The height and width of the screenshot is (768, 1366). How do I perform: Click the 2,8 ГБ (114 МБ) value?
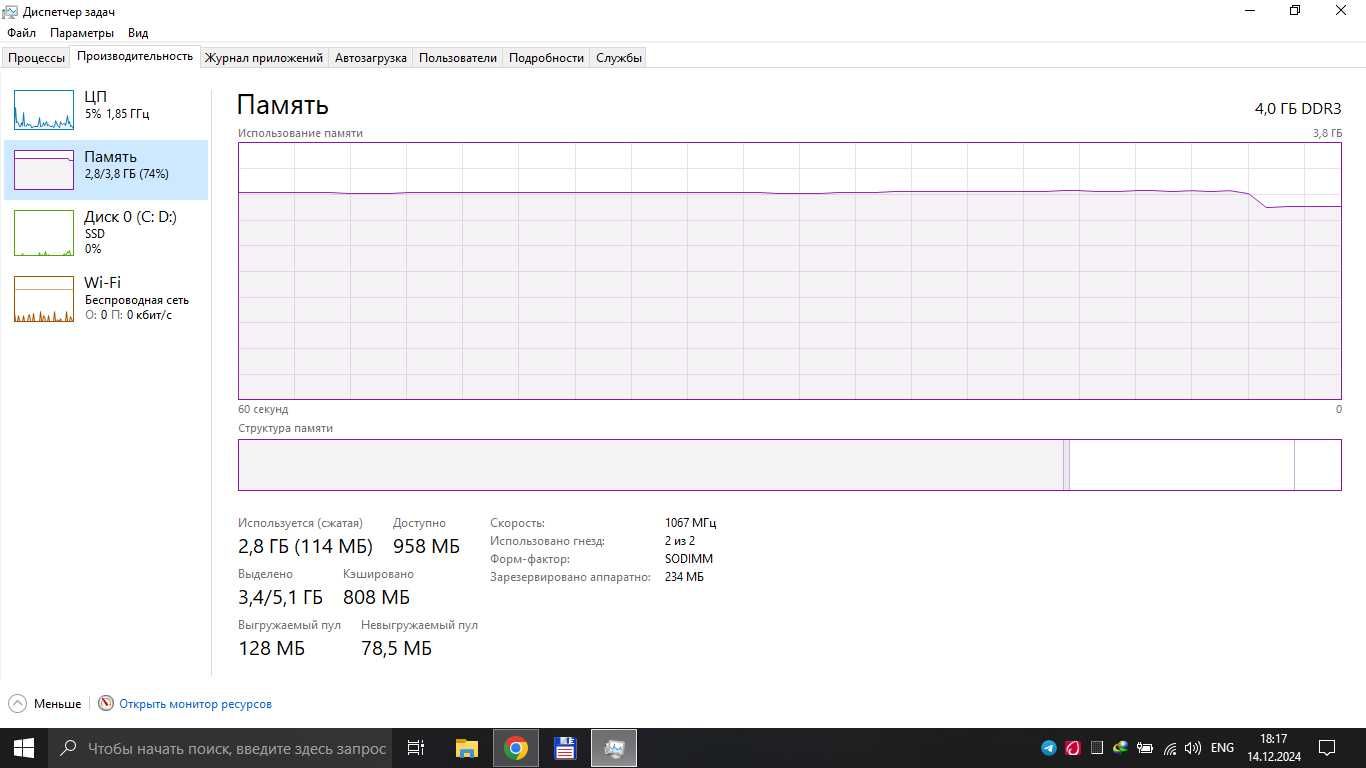305,546
